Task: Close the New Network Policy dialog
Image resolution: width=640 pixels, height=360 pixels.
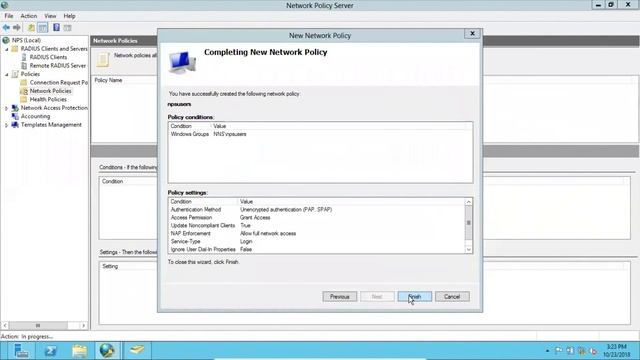Action: pos(472,33)
